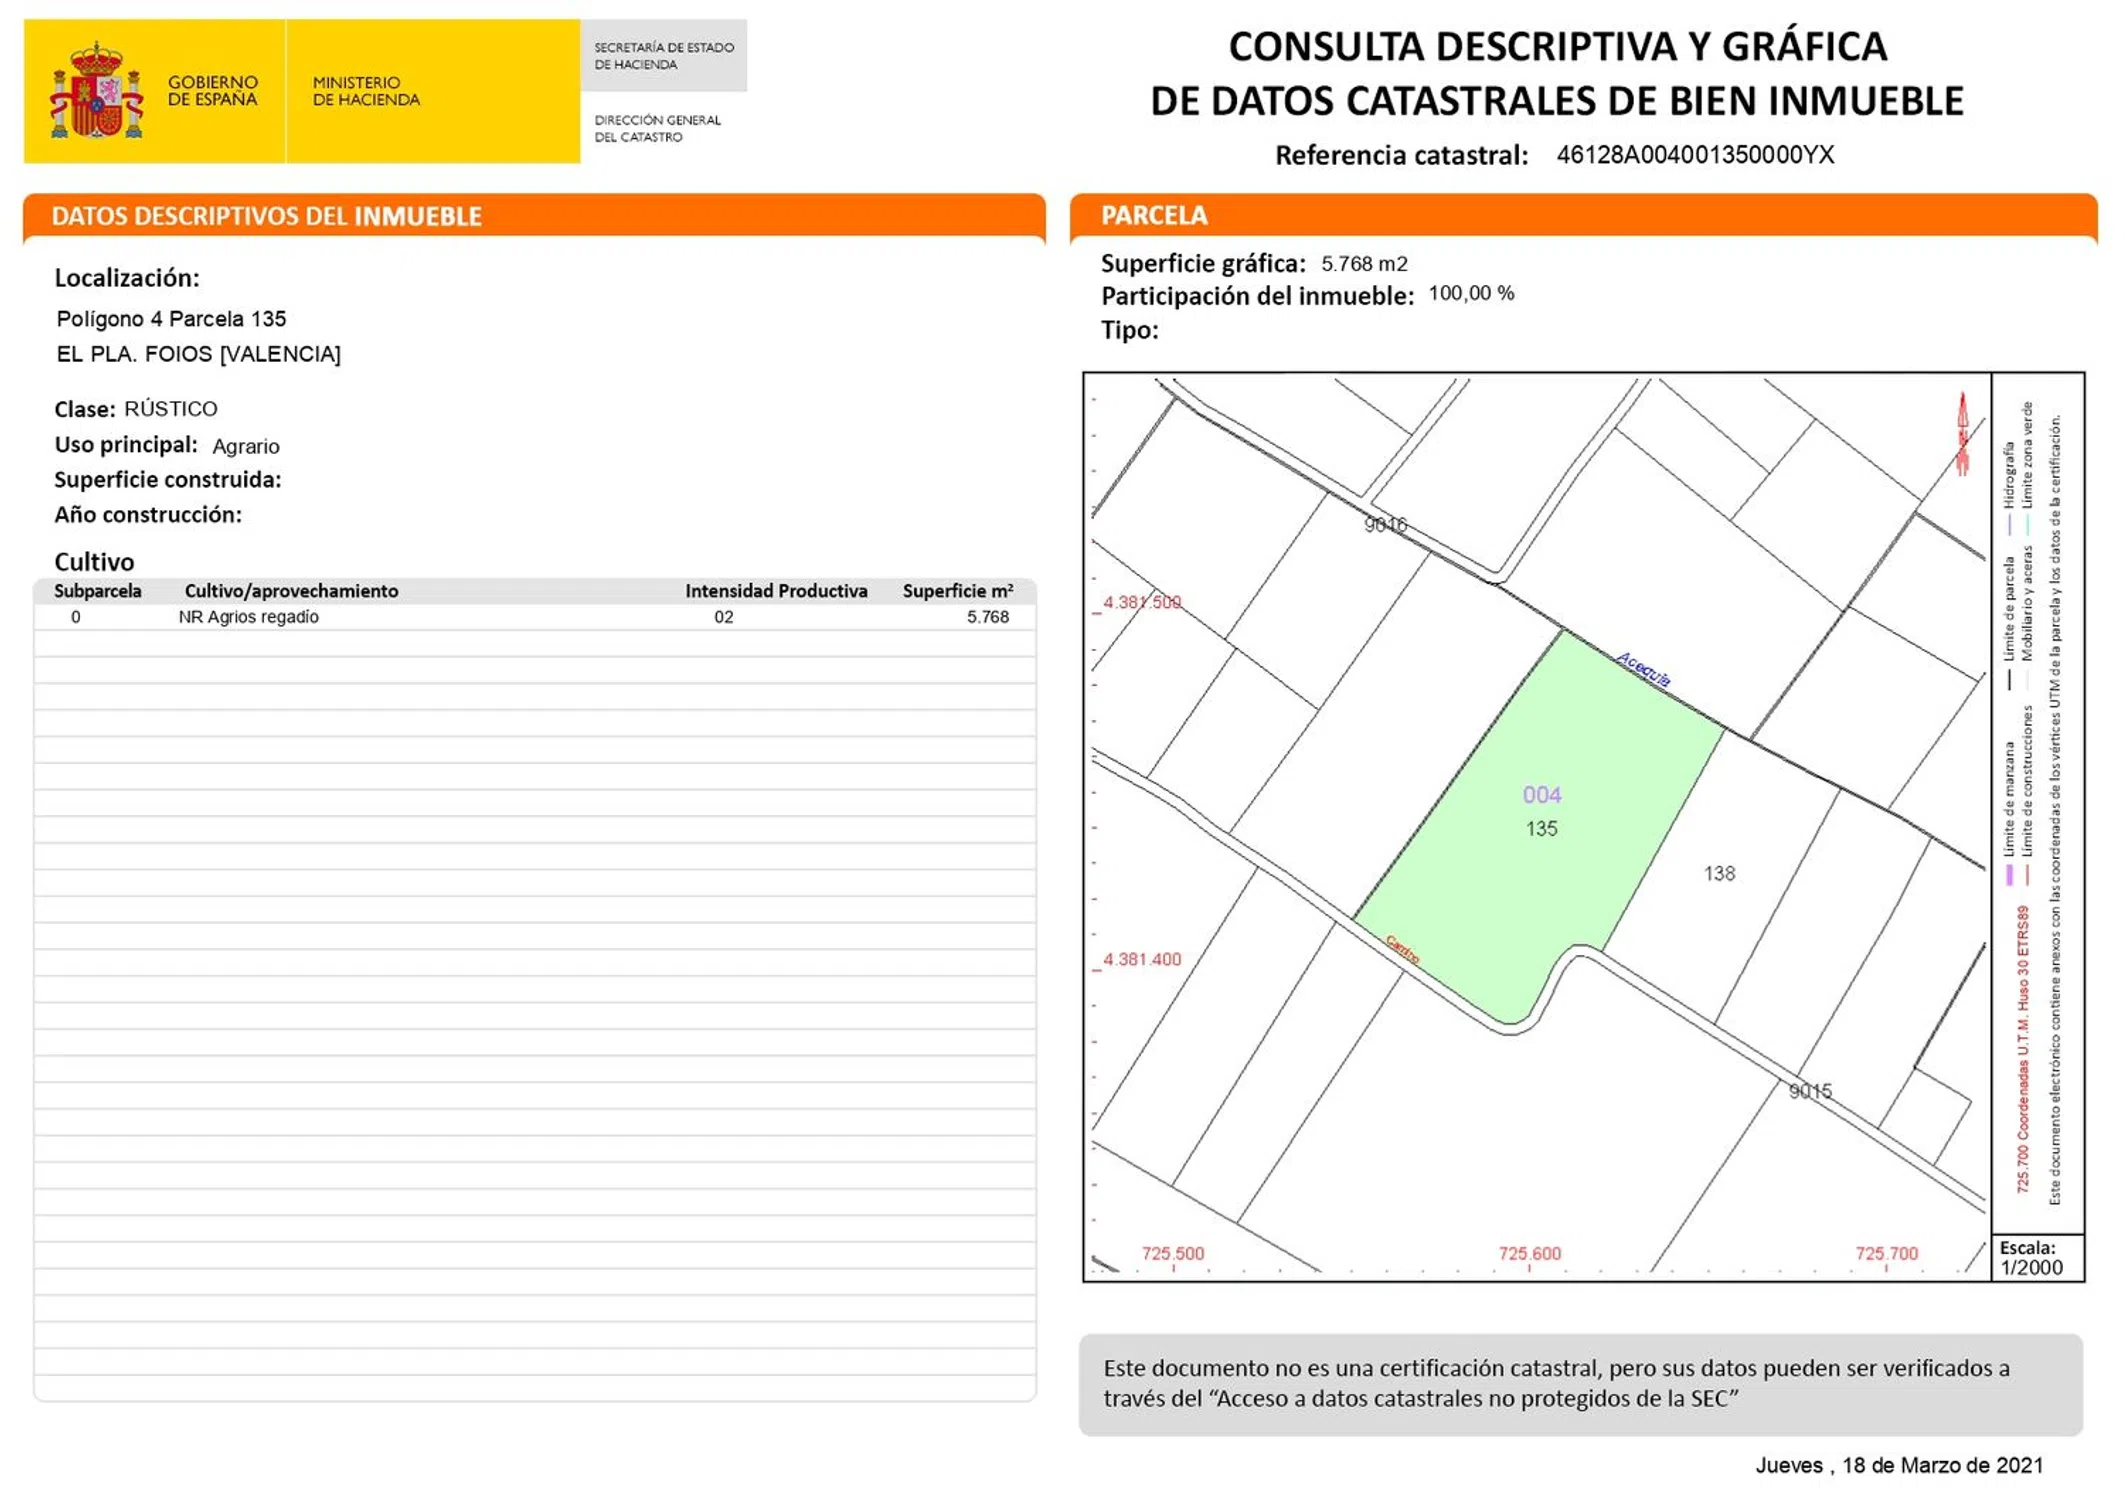Screen dimensions: 2125x1500
Task: Click the Gobierno de España logo text
Action: coord(212,91)
